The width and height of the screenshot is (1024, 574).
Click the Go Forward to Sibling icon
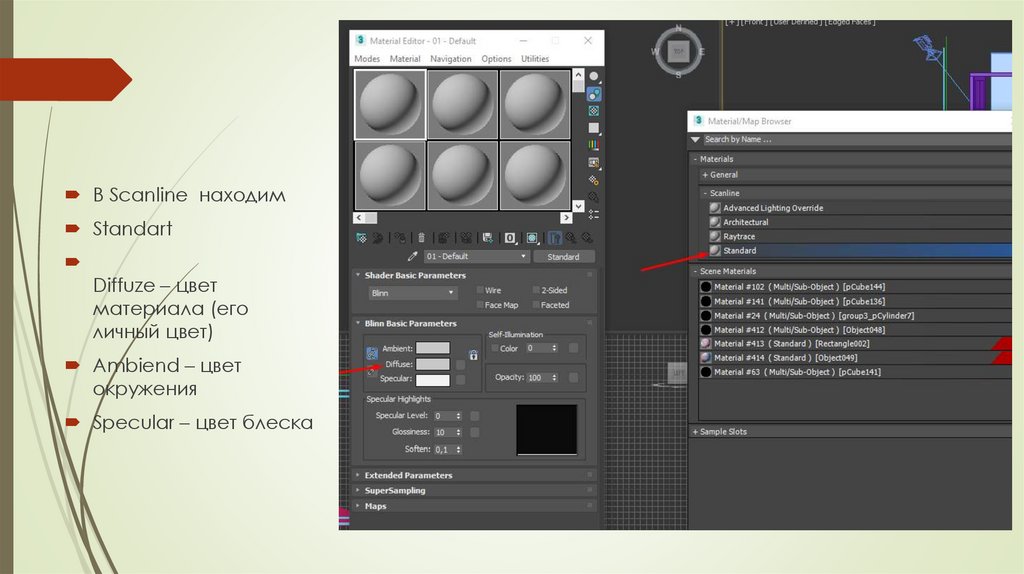587,238
